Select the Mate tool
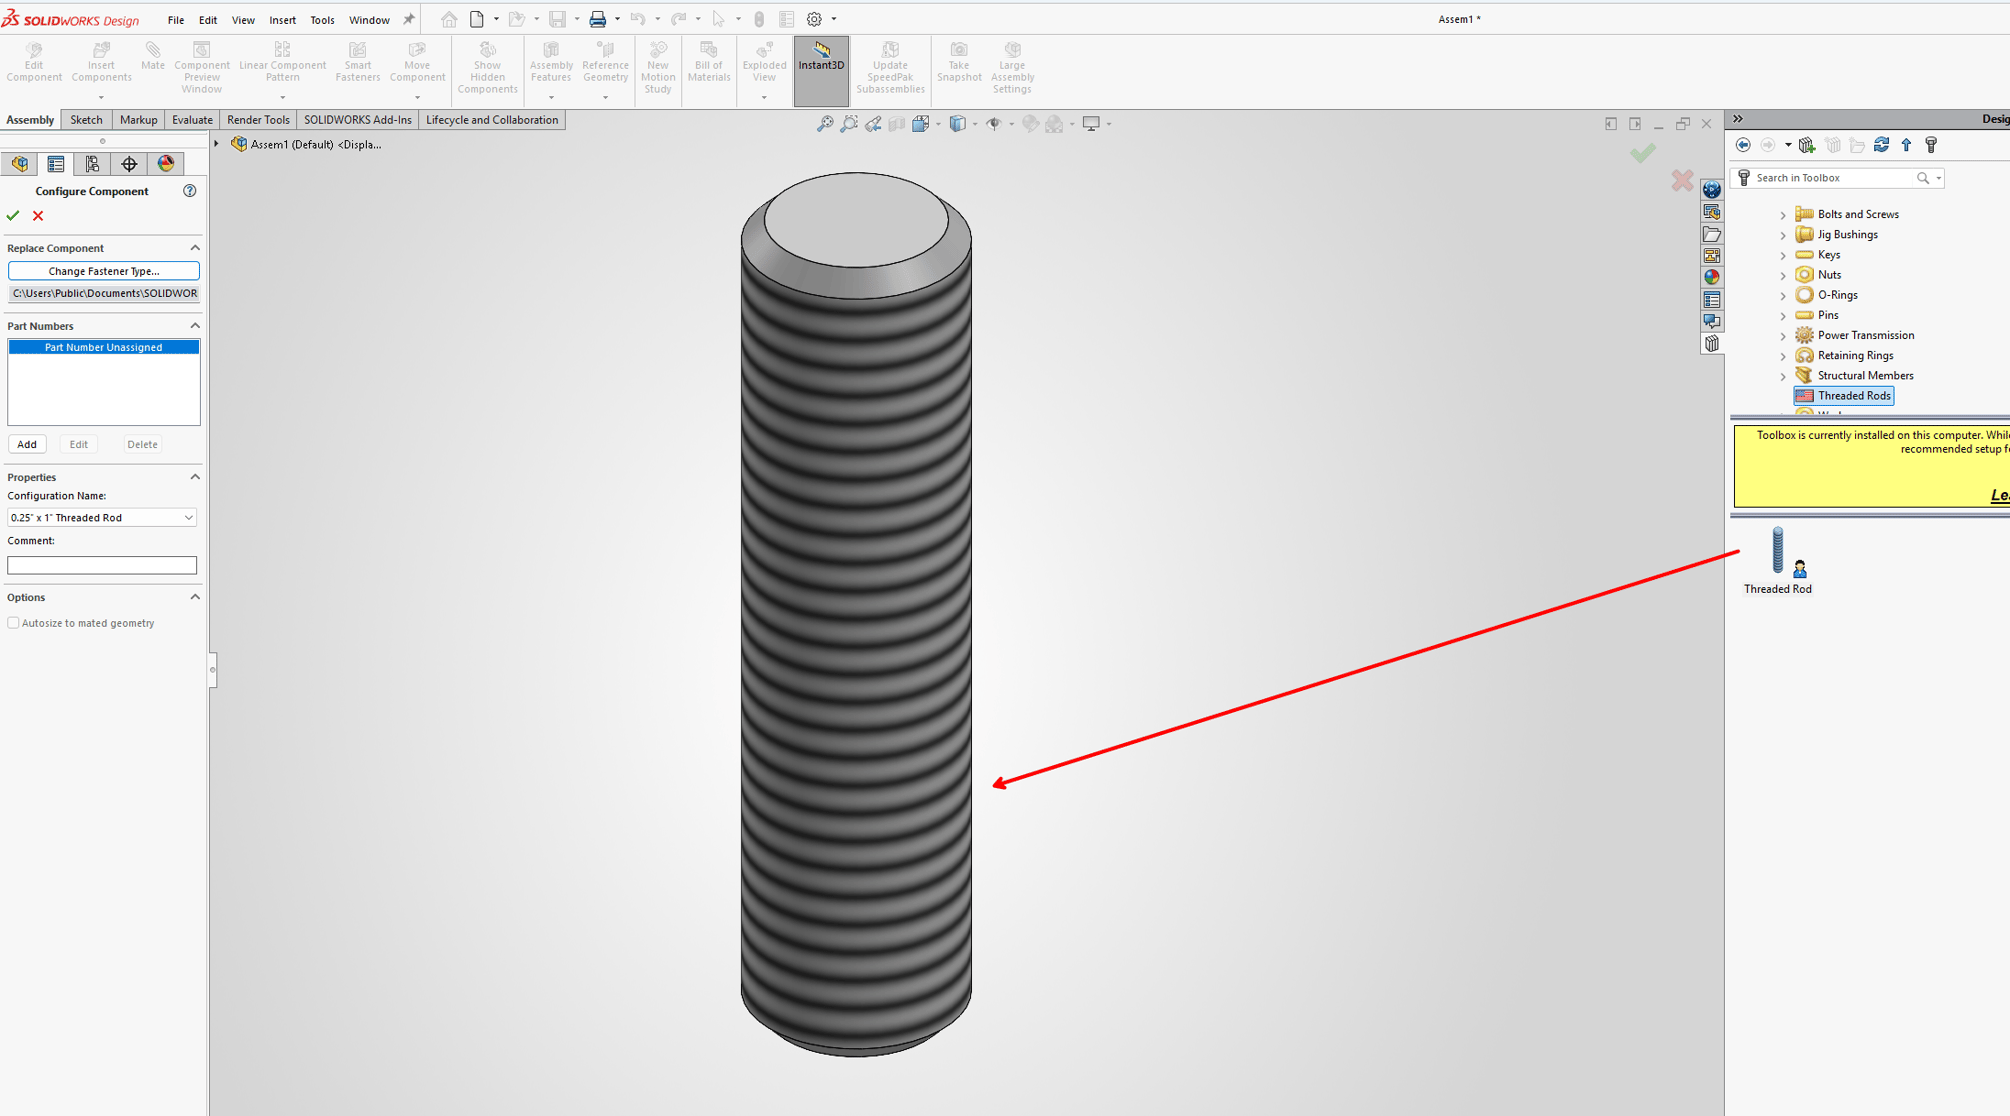The width and height of the screenshot is (2010, 1116). click(152, 56)
